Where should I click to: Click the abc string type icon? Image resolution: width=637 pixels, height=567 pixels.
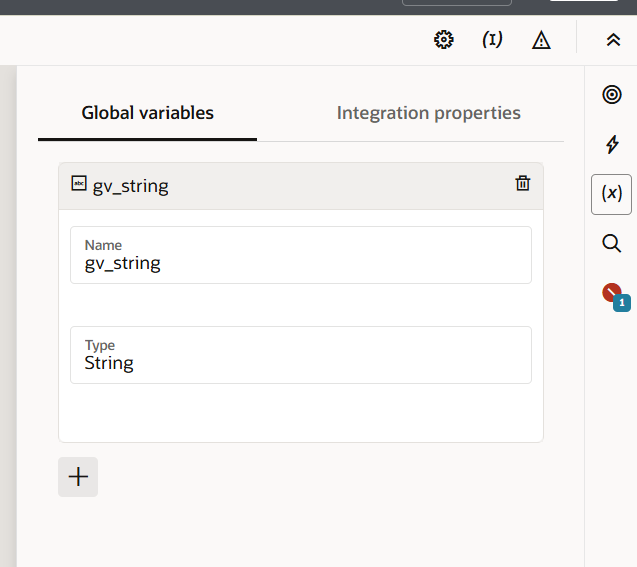click(79, 184)
